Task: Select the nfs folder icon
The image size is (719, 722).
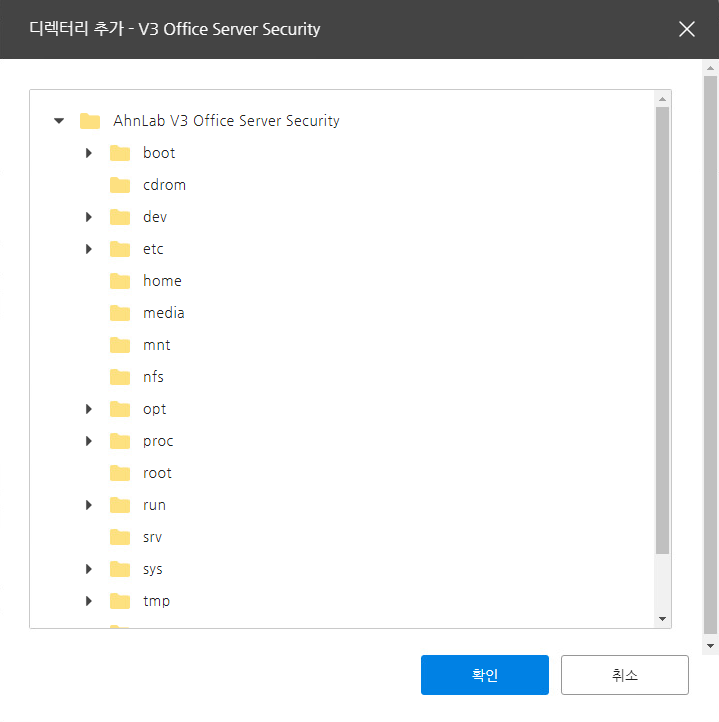Action: click(x=120, y=377)
